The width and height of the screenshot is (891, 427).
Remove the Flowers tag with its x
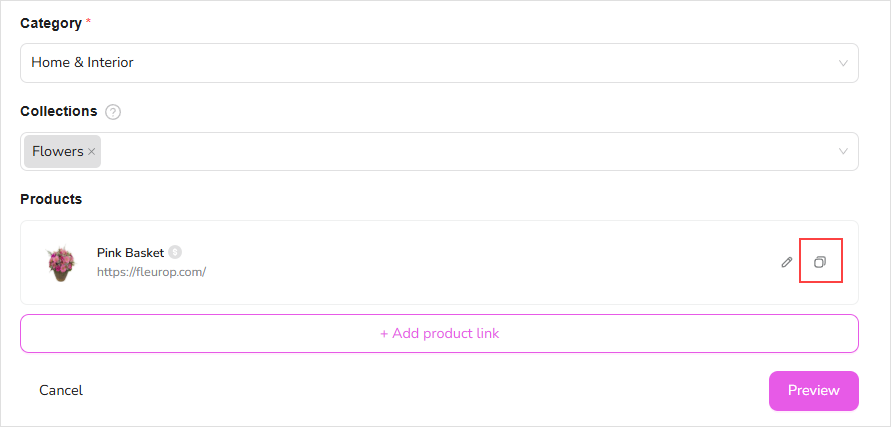tap(92, 152)
